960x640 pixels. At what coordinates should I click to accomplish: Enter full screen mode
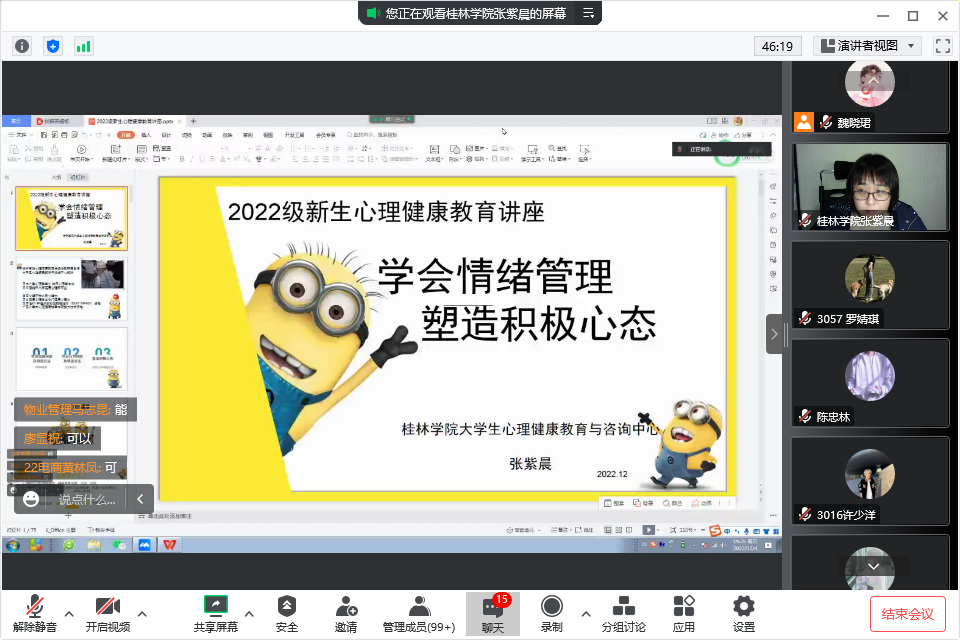pyautogui.click(x=942, y=46)
